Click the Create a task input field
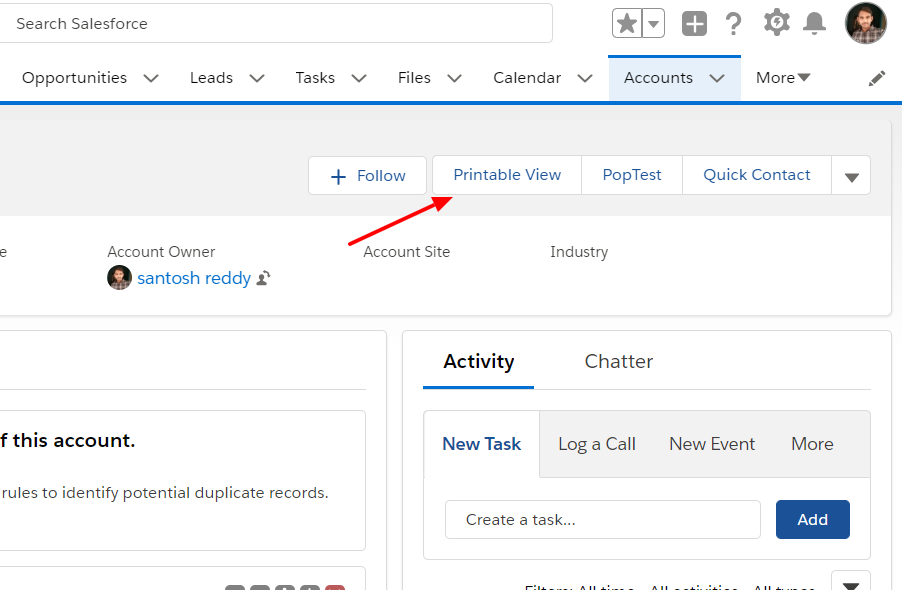The width and height of the screenshot is (902, 590). [603, 520]
